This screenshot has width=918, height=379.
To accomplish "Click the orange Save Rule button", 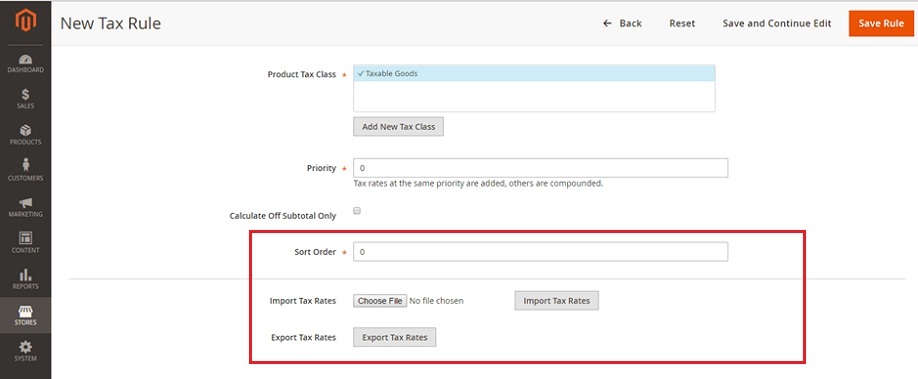I will (881, 23).
